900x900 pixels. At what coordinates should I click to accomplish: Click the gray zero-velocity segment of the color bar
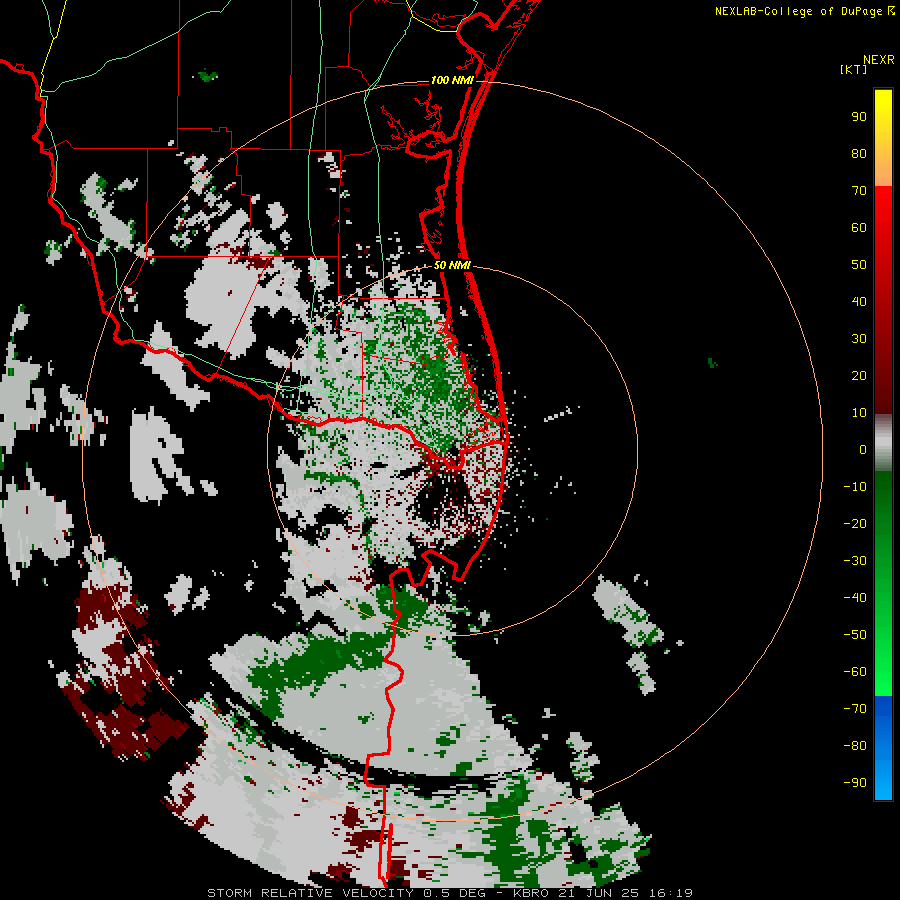(883, 443)
